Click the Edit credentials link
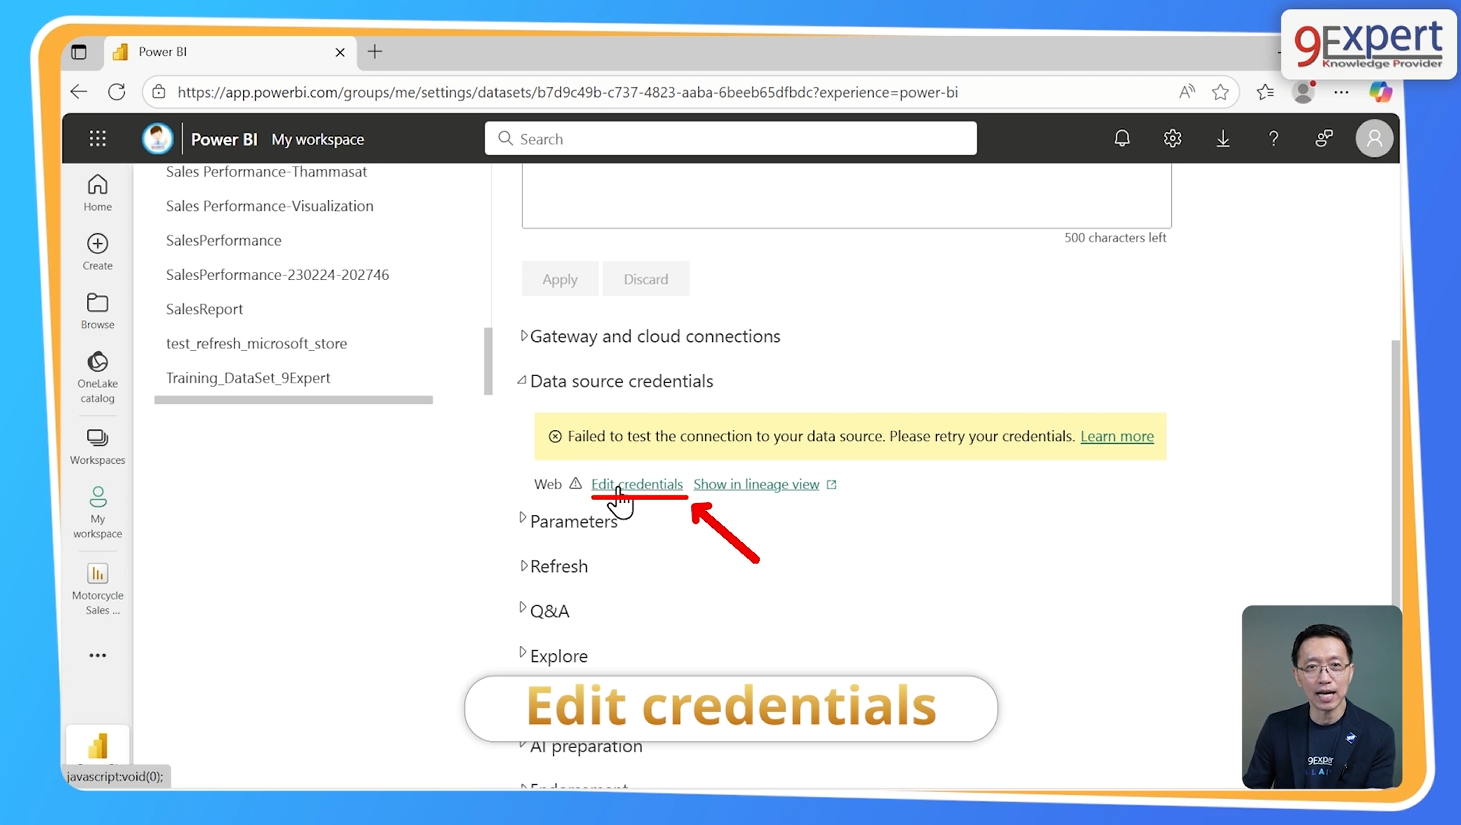This screenshot has width=1461, height=825. (637, 483)
